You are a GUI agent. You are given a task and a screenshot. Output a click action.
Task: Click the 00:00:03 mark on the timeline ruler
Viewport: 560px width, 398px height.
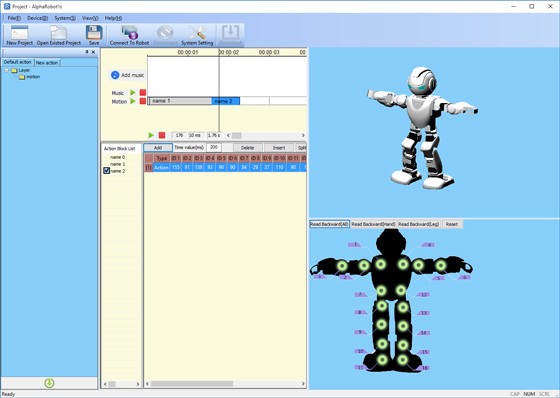[x=269, y=53]
